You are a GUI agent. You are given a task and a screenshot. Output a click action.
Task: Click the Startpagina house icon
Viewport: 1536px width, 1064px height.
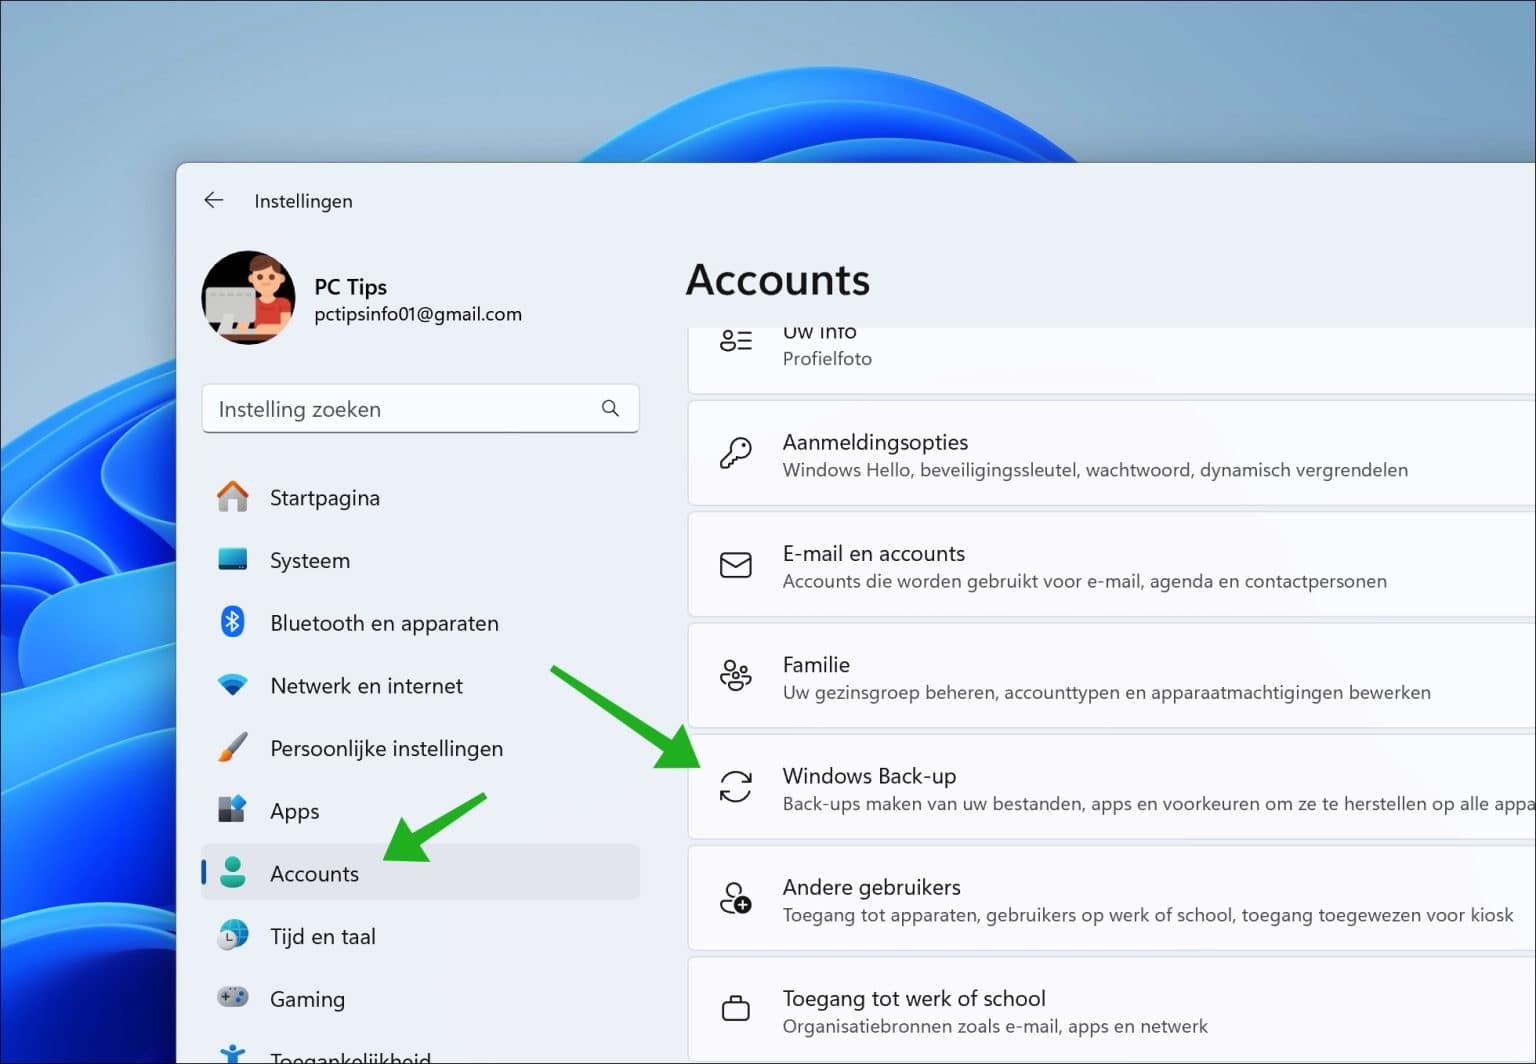click(233, 497)
